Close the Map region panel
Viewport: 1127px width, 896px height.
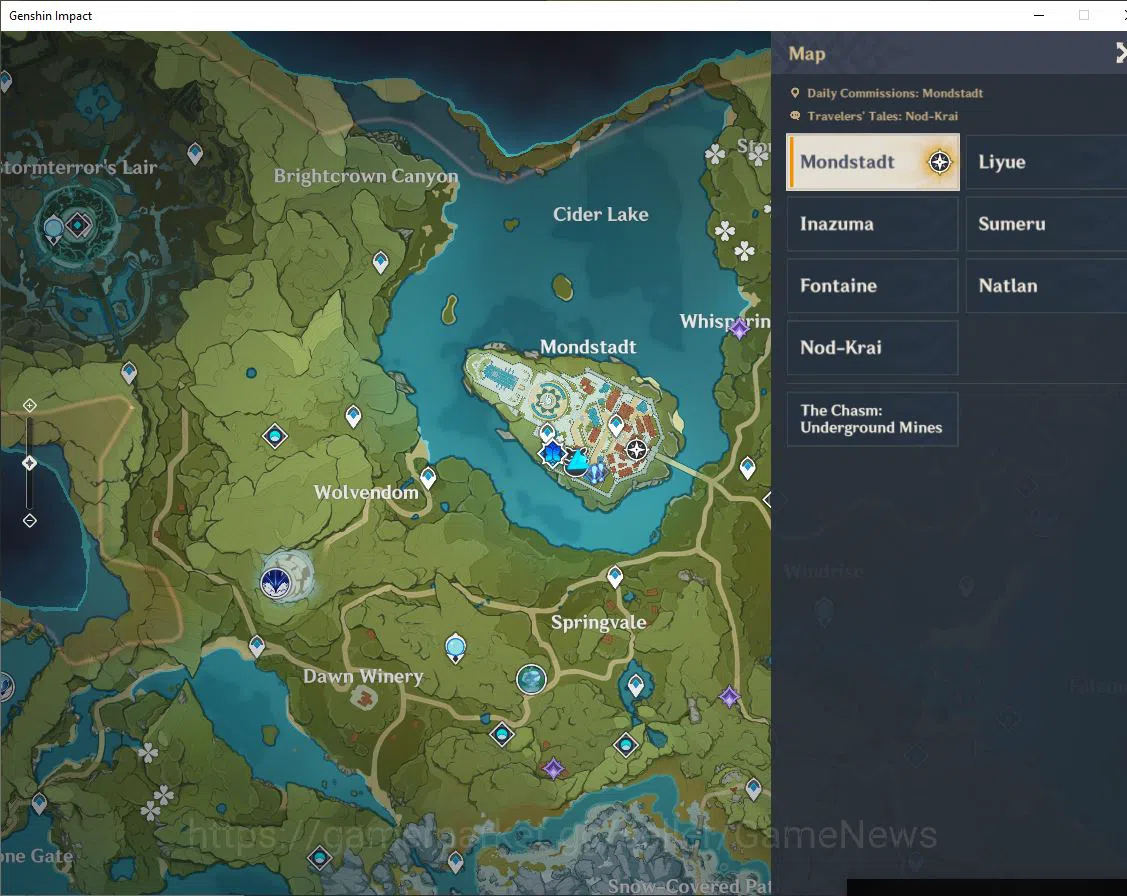pyautogui.click(x=1121, y=52)
